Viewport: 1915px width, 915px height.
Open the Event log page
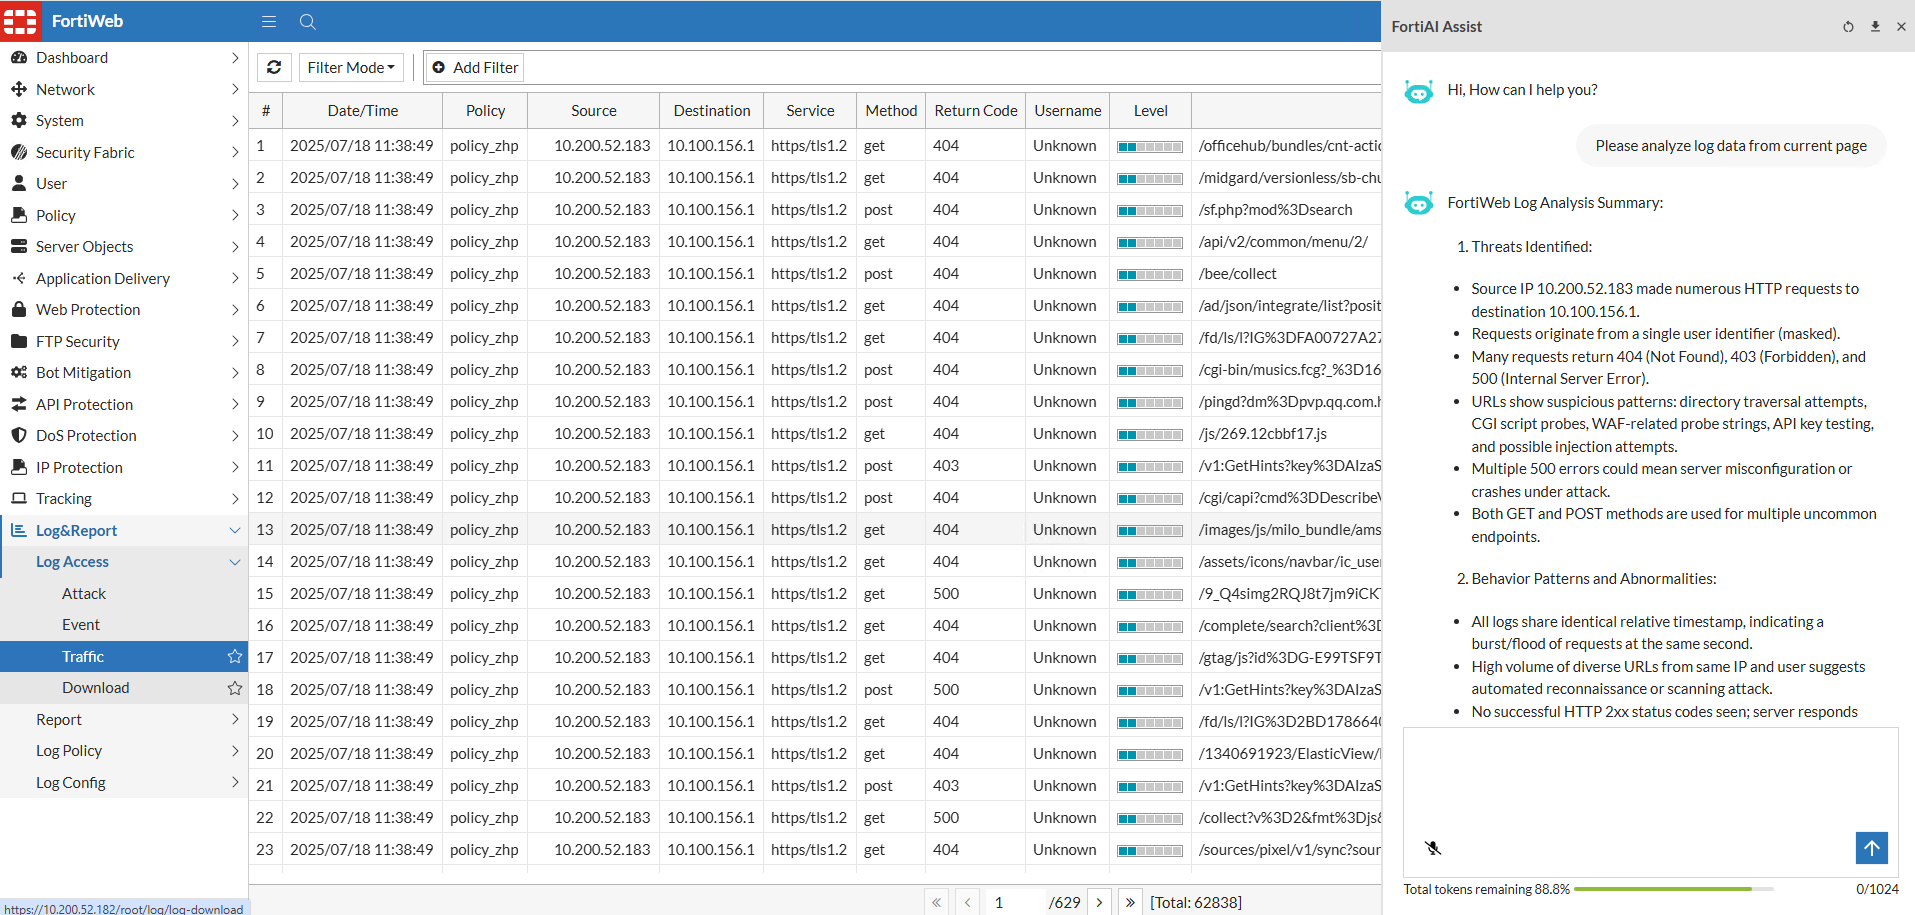click(x=81, y=625)
